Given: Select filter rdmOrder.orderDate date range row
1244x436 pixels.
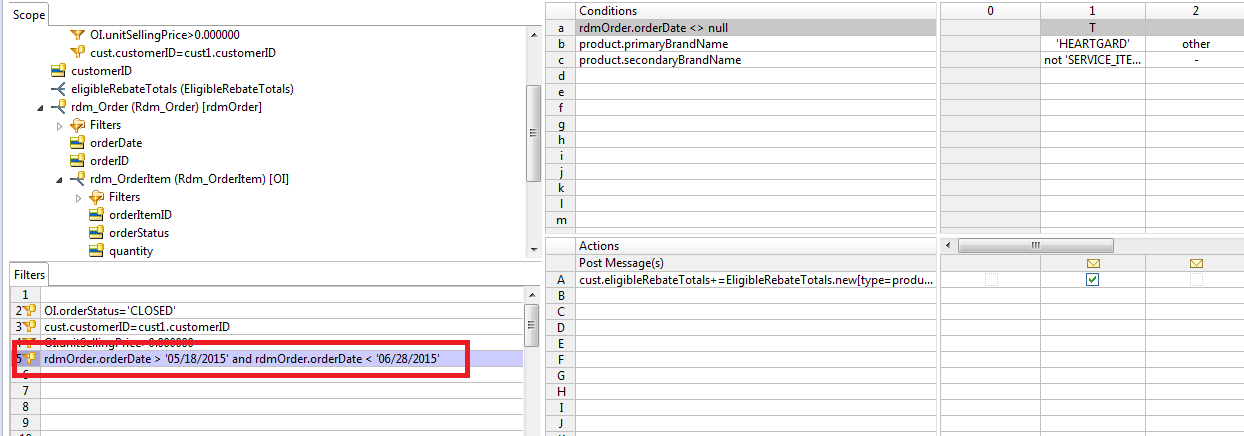Looking at the screenshot, I should 282,358.
